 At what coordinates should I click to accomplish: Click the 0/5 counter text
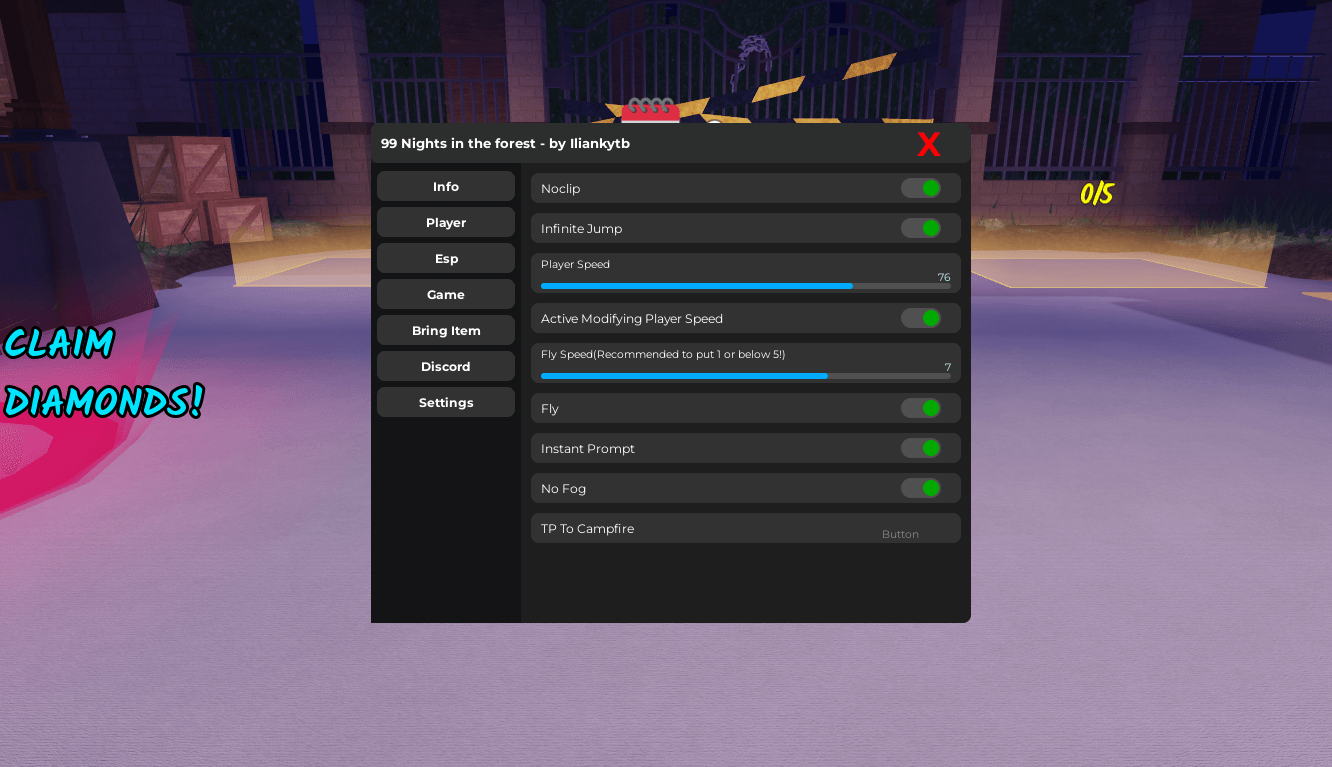[x=1097, y=194]
